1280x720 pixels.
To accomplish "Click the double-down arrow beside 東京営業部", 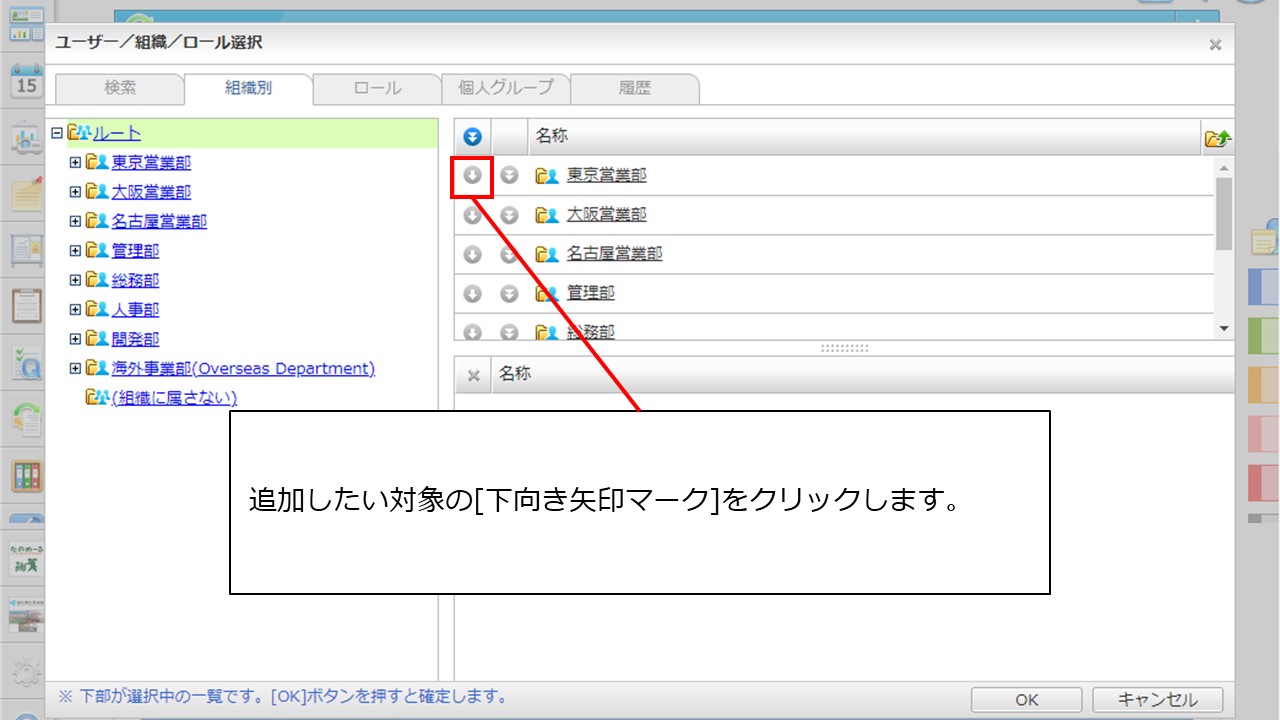I will 509,175.
